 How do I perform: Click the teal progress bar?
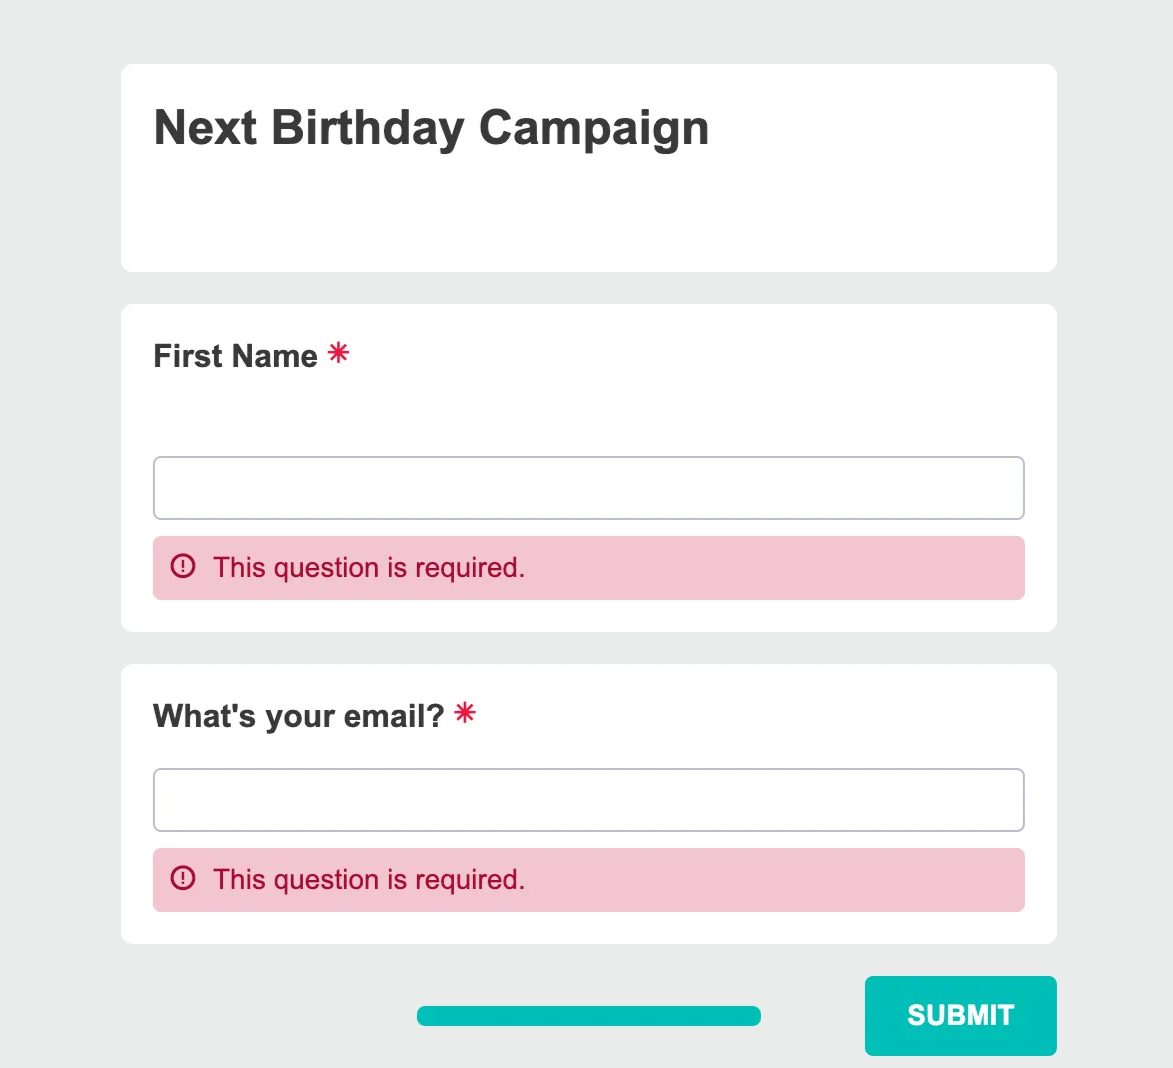tap(589, 1016)
